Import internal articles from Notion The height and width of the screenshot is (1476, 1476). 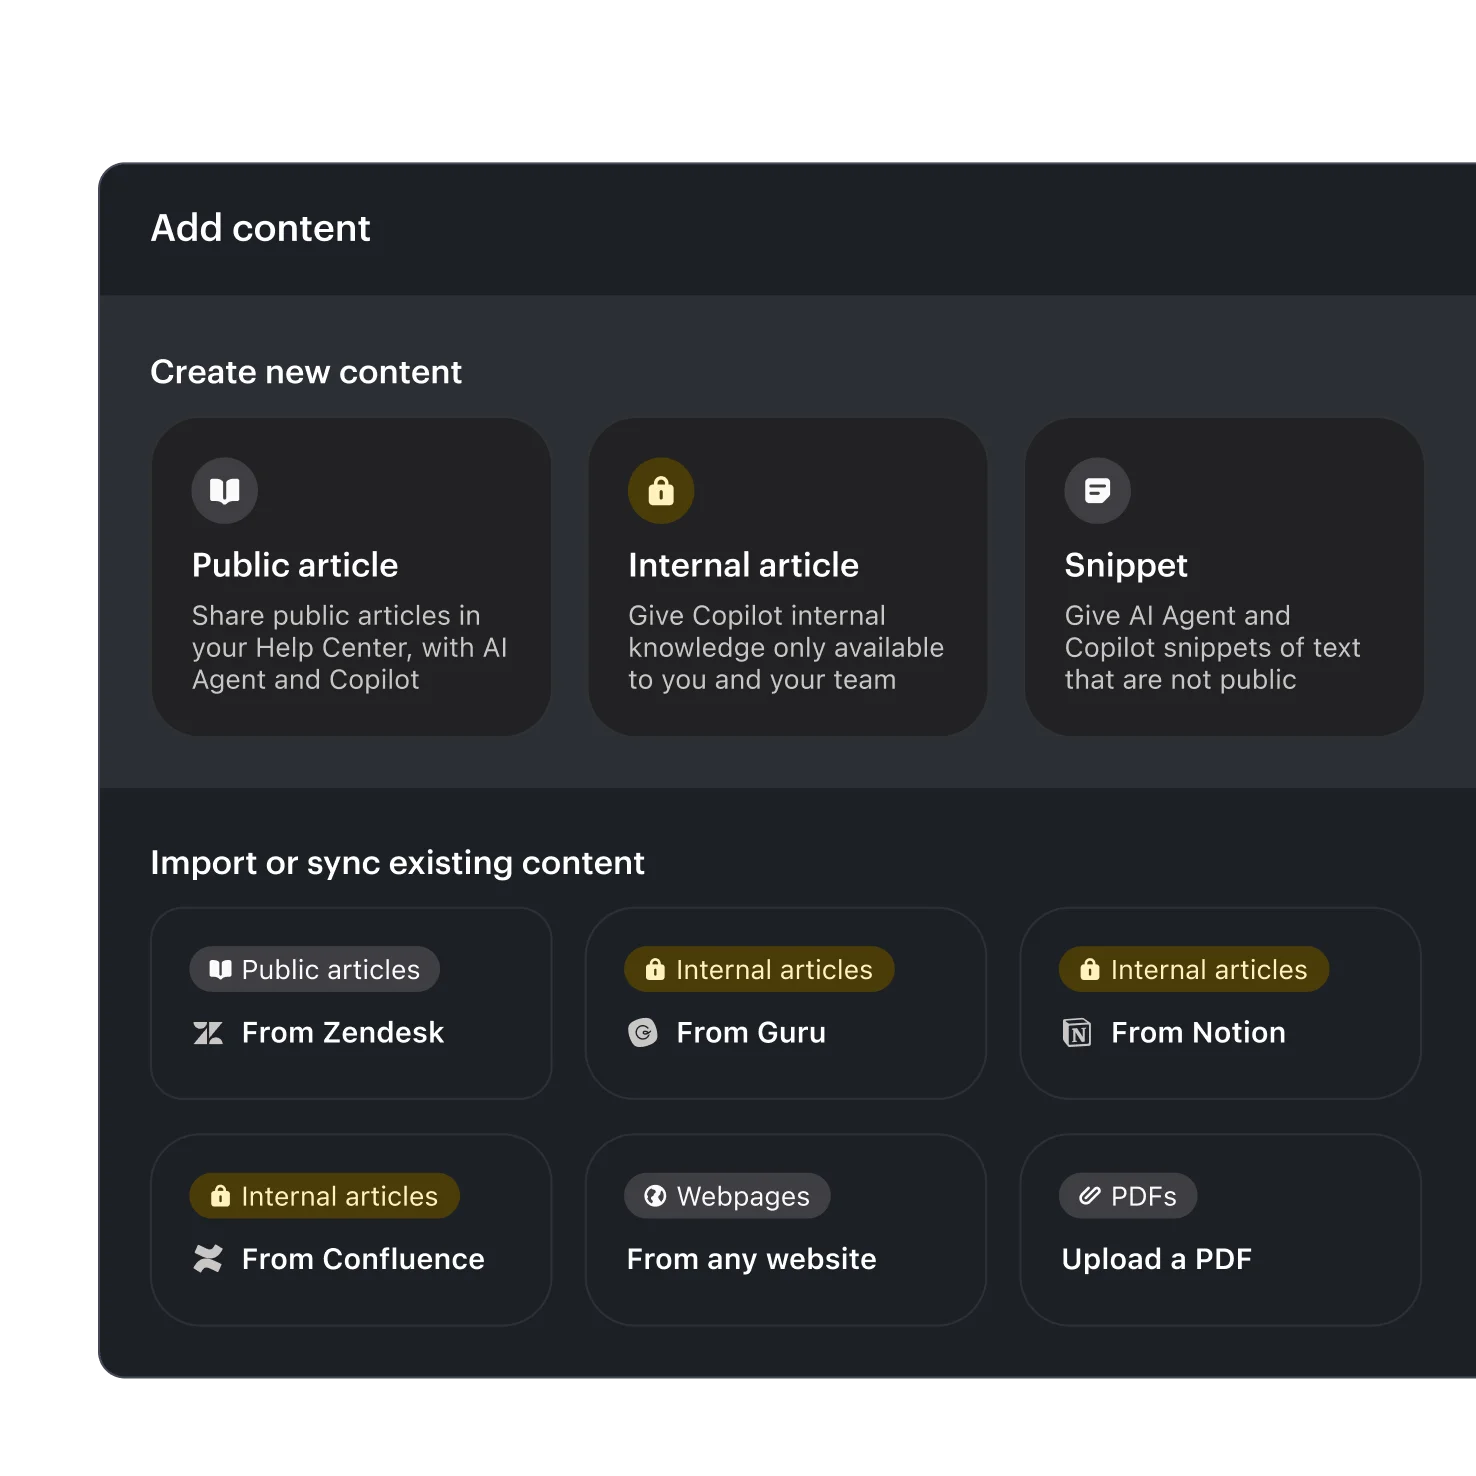pos(1221,1002)
